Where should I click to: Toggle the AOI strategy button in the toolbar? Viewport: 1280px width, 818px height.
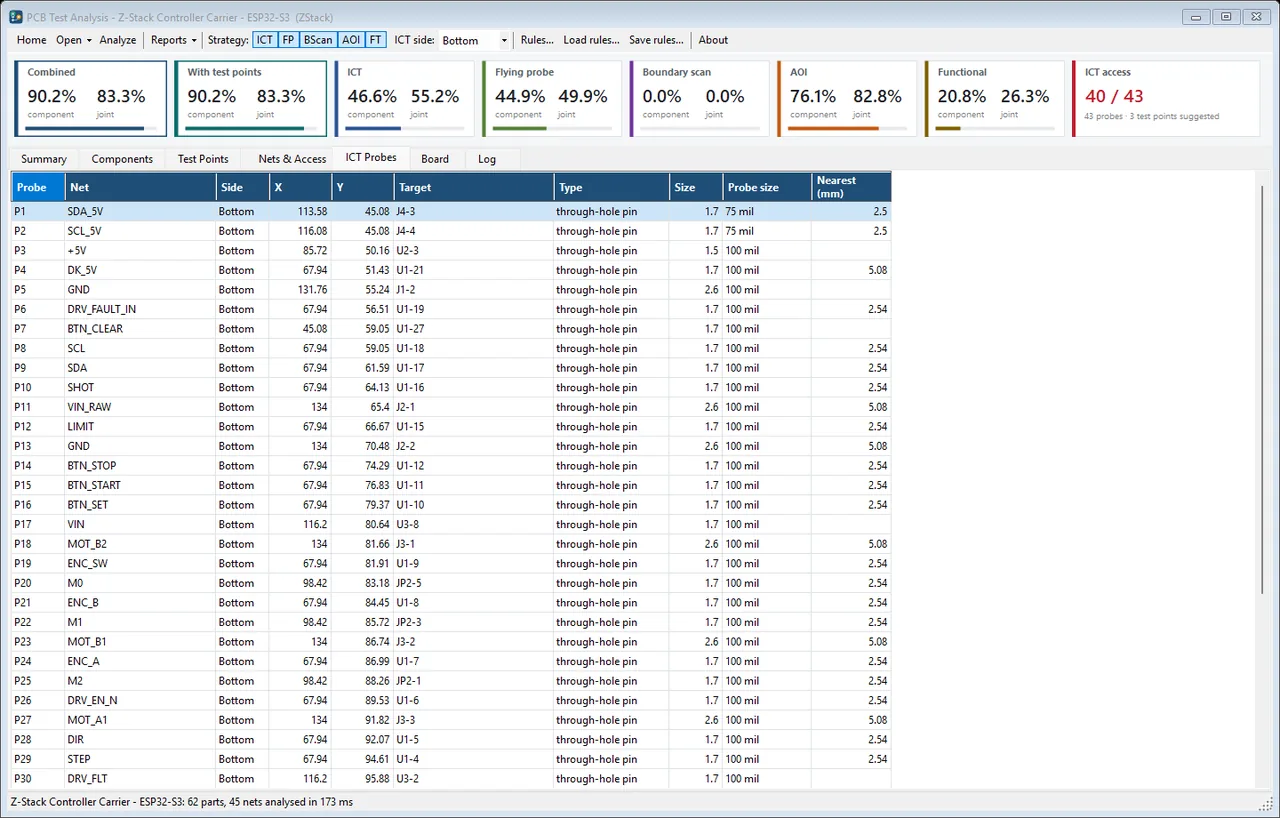(351, 40)
